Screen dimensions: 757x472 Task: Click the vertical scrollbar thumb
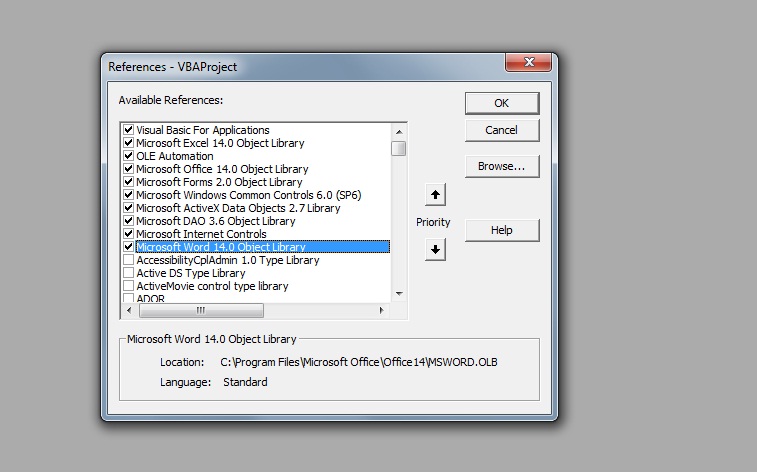pyautogui.click(x=399, y=149)
